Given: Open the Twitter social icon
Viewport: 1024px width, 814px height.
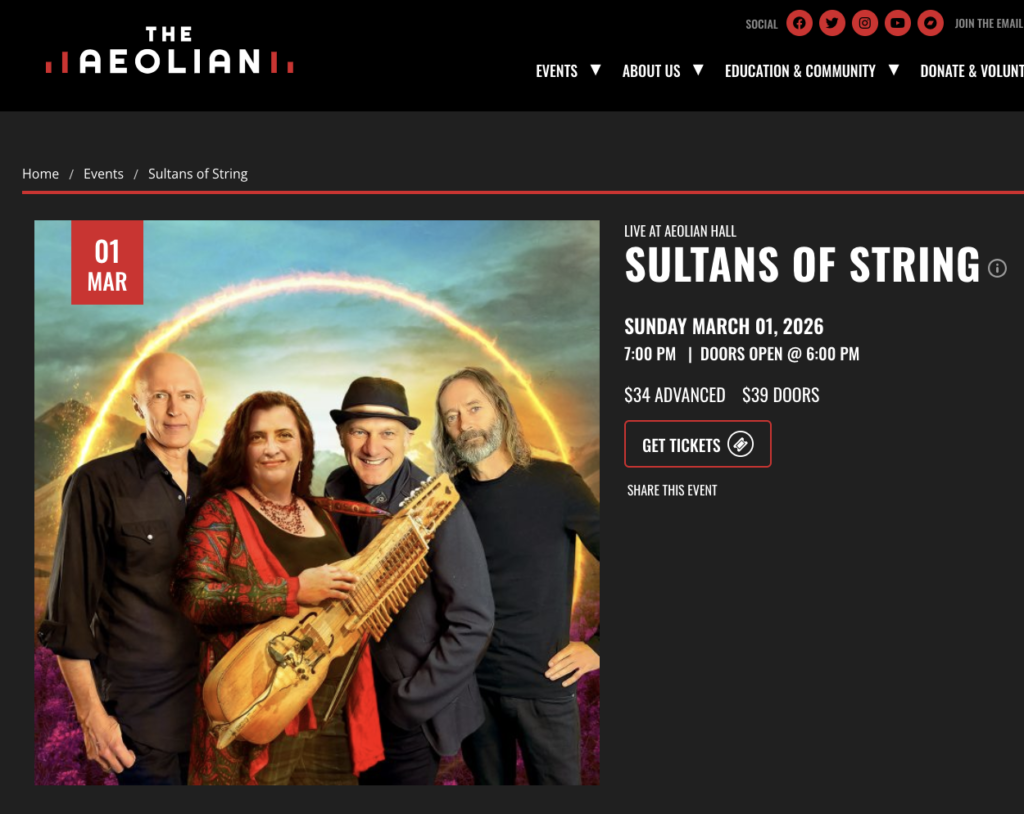Looking at the screenshot, I should 832,23.
